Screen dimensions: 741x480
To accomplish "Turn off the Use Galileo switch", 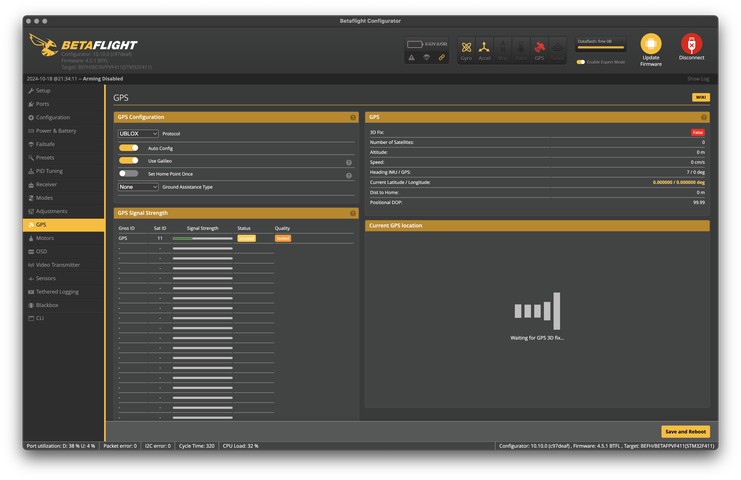I will point(128,161).
